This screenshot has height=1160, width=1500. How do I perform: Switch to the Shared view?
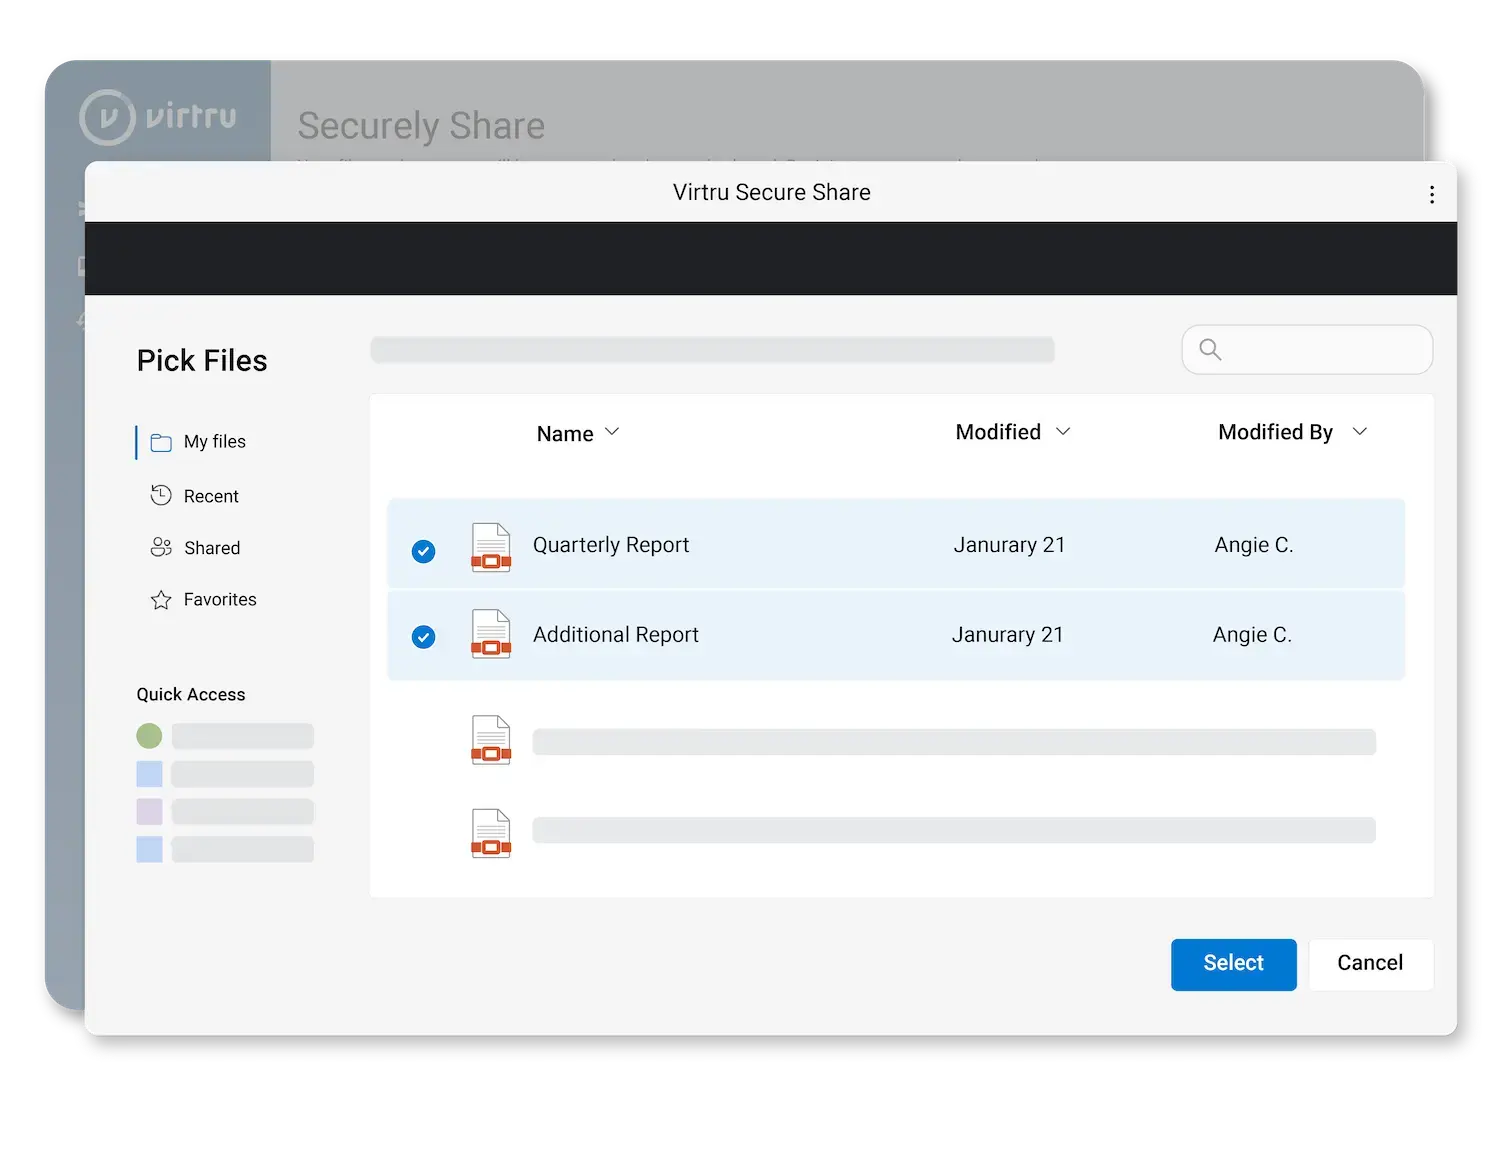pyautogui.click(x=212, y=547)
